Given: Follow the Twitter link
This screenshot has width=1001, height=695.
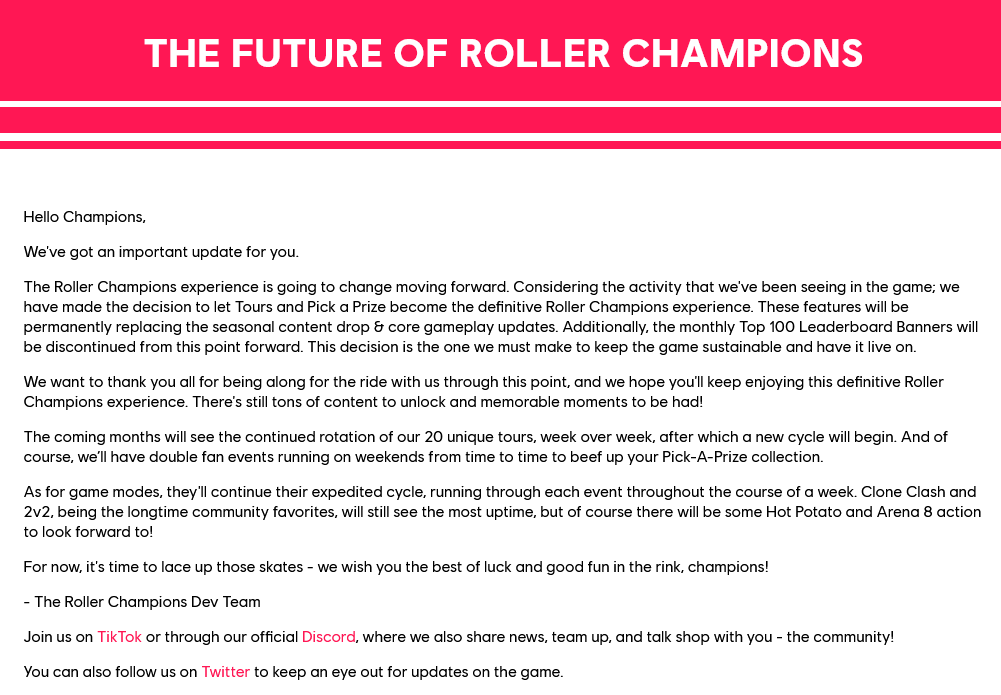Looking at the screenshot, I should pos(225,672).
